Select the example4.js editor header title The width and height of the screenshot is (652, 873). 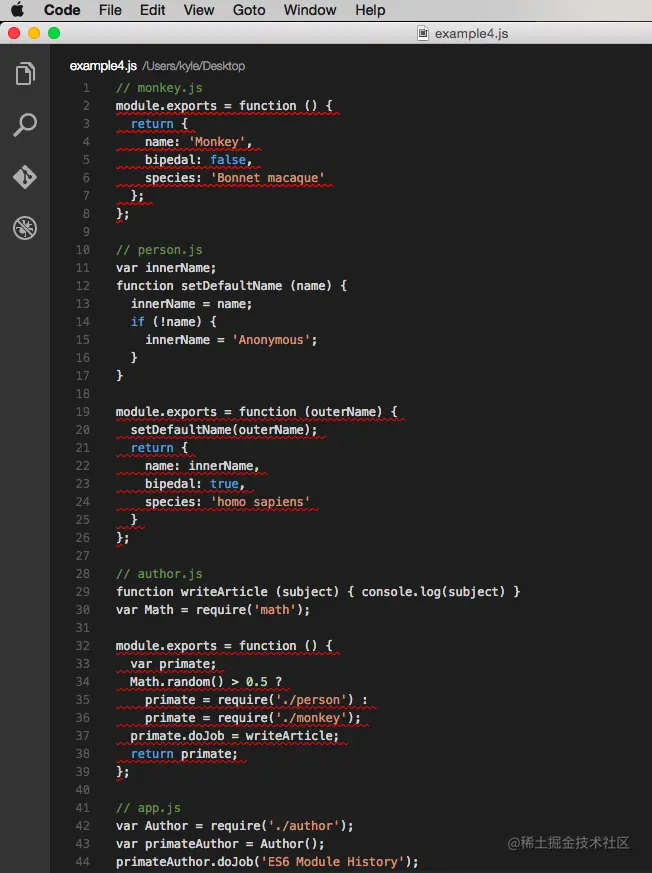[103, 66]
